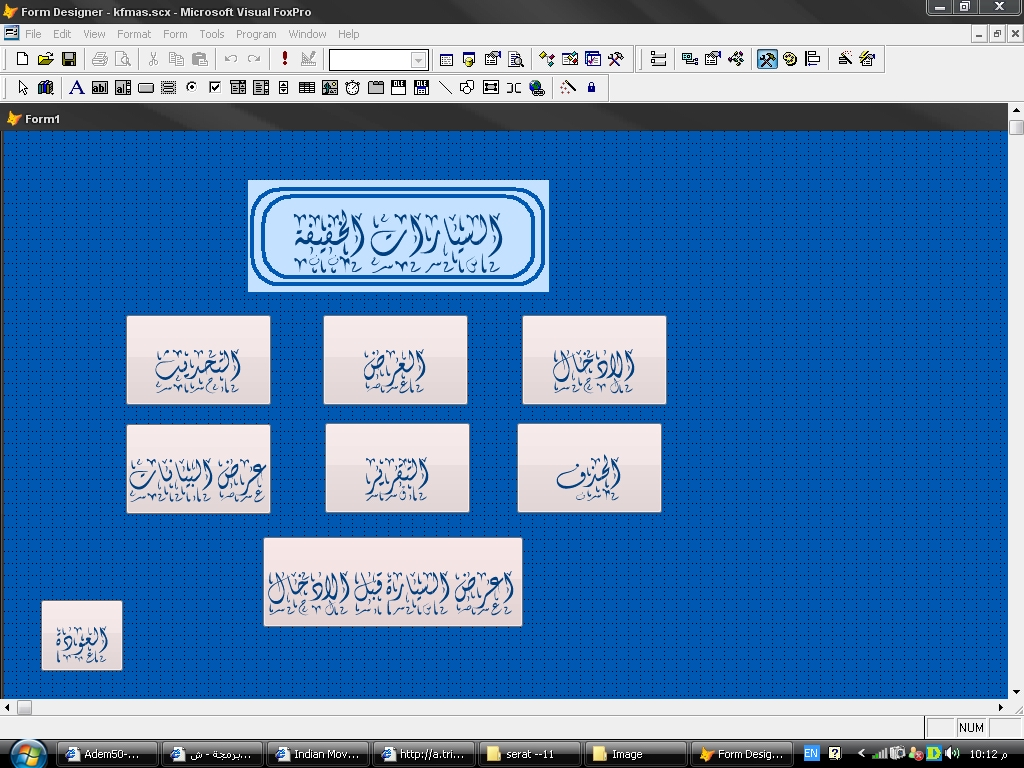Run the form with the red exclamation

coord(285,59)
